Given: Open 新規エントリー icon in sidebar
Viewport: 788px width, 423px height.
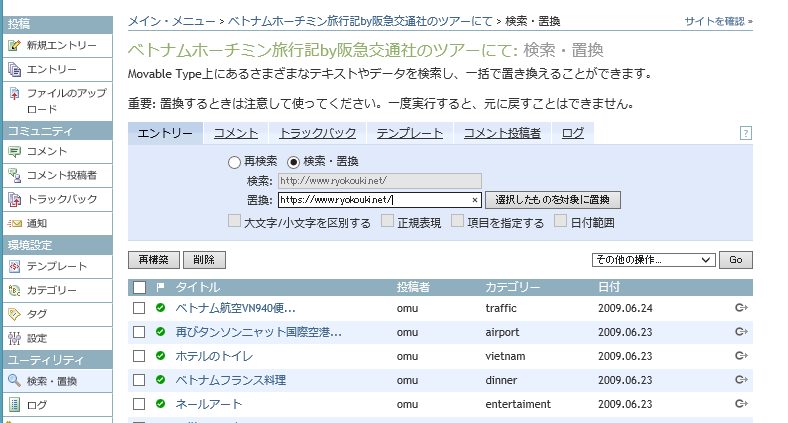Looking at the screenshot, I should coord(14,46).
